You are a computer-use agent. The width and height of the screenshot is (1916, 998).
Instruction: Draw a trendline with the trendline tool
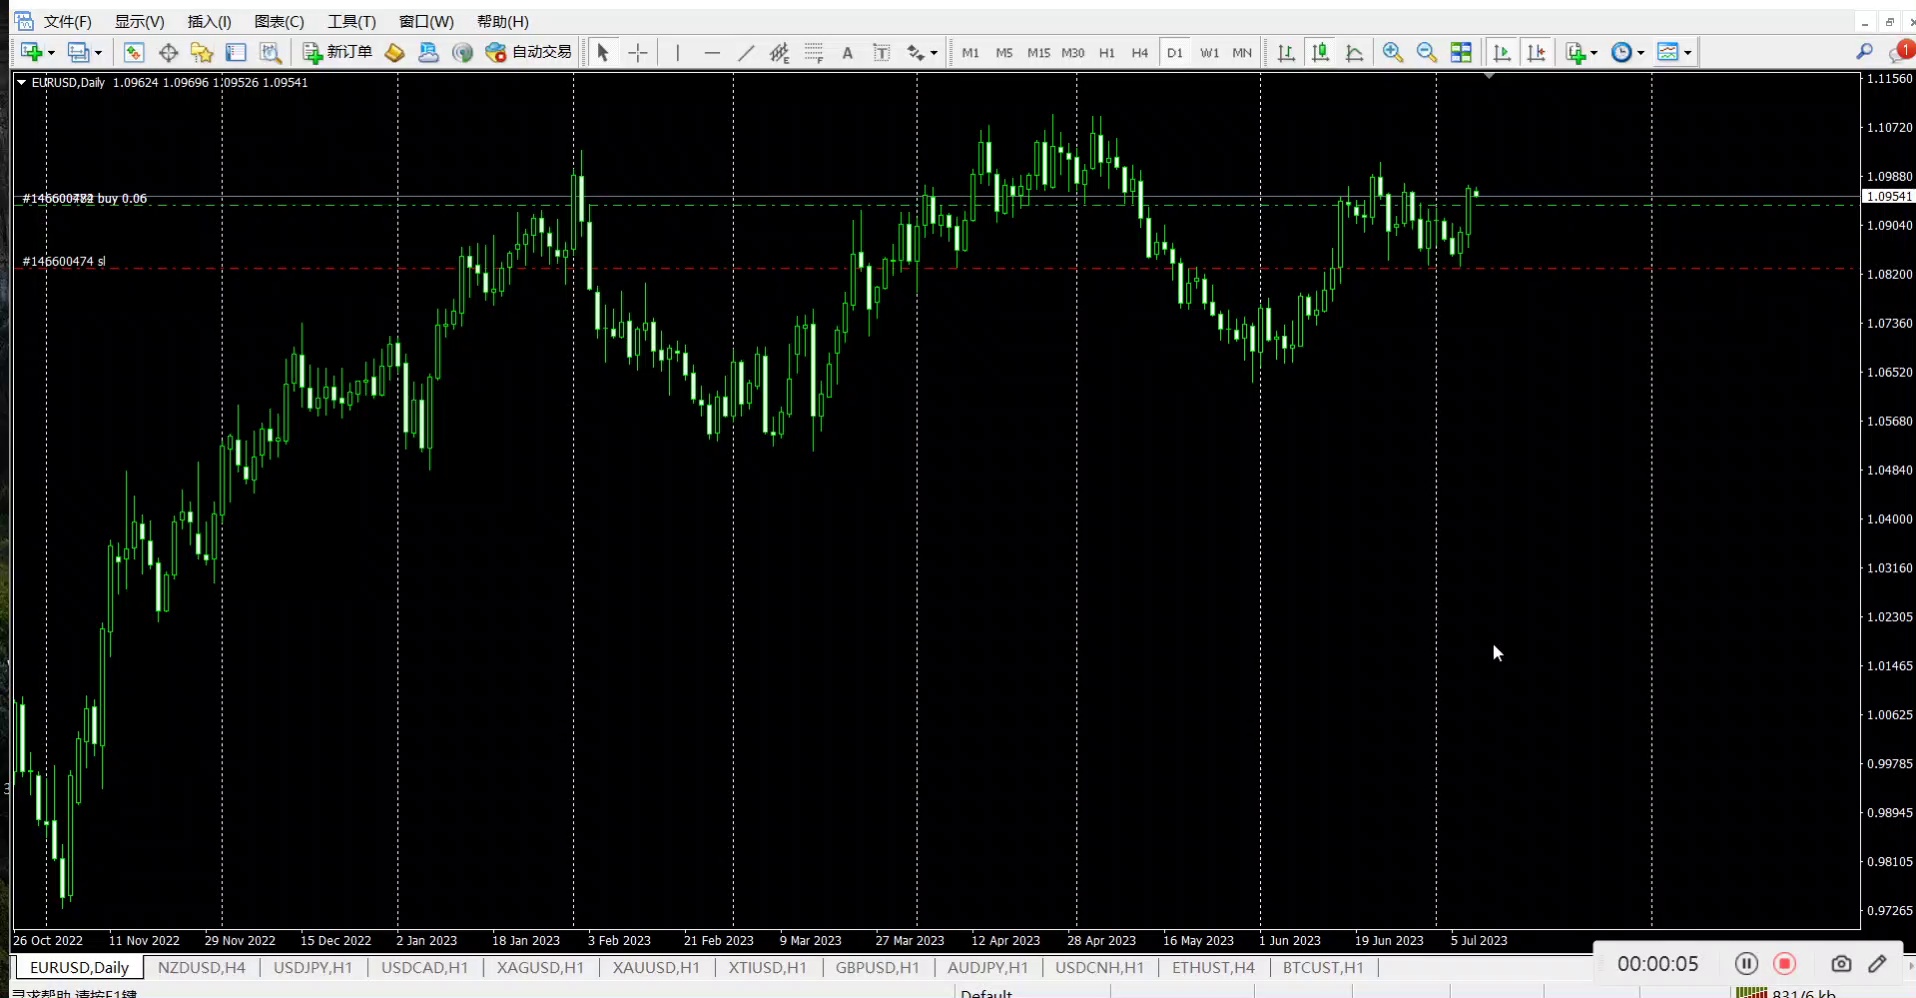click(x=746, y=53)
